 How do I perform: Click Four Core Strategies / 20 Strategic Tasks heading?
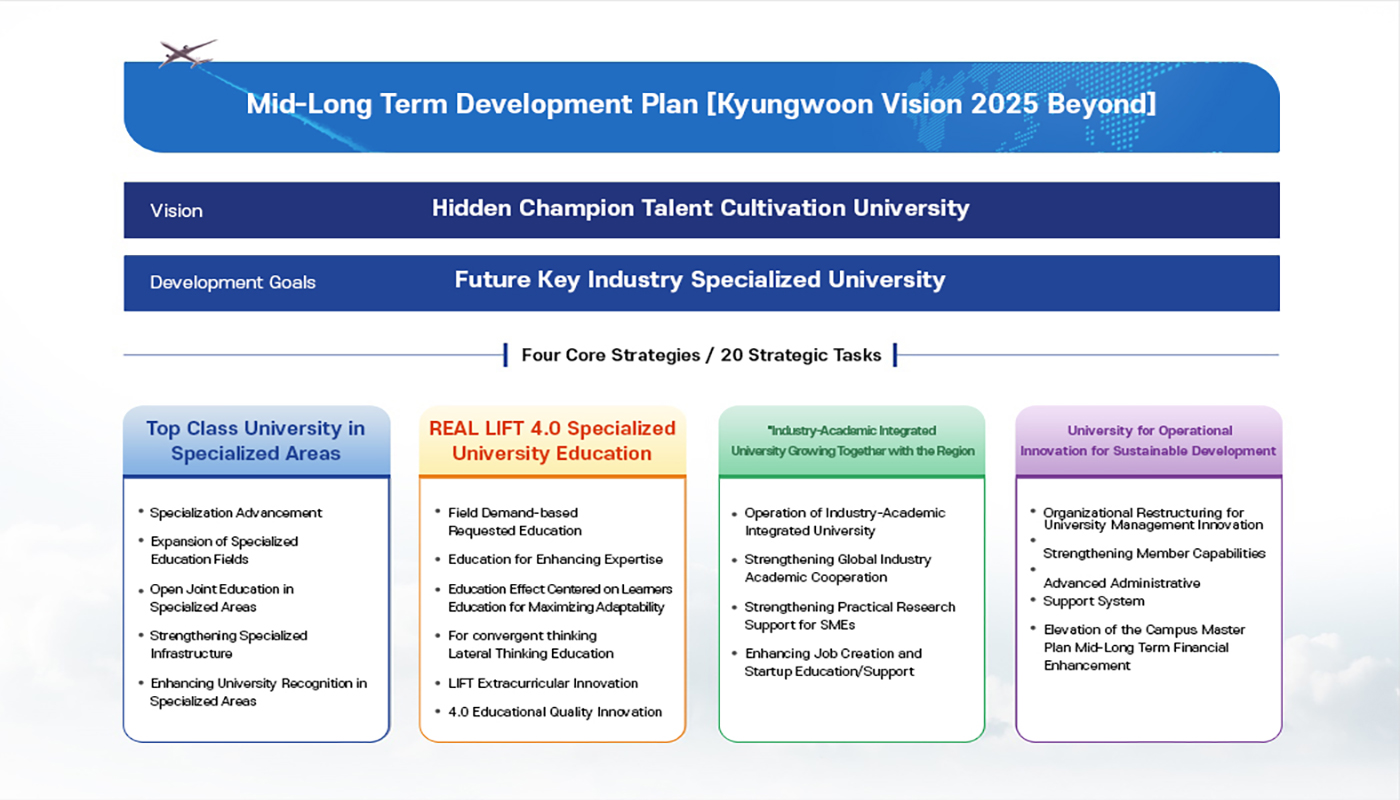point(701,355)
